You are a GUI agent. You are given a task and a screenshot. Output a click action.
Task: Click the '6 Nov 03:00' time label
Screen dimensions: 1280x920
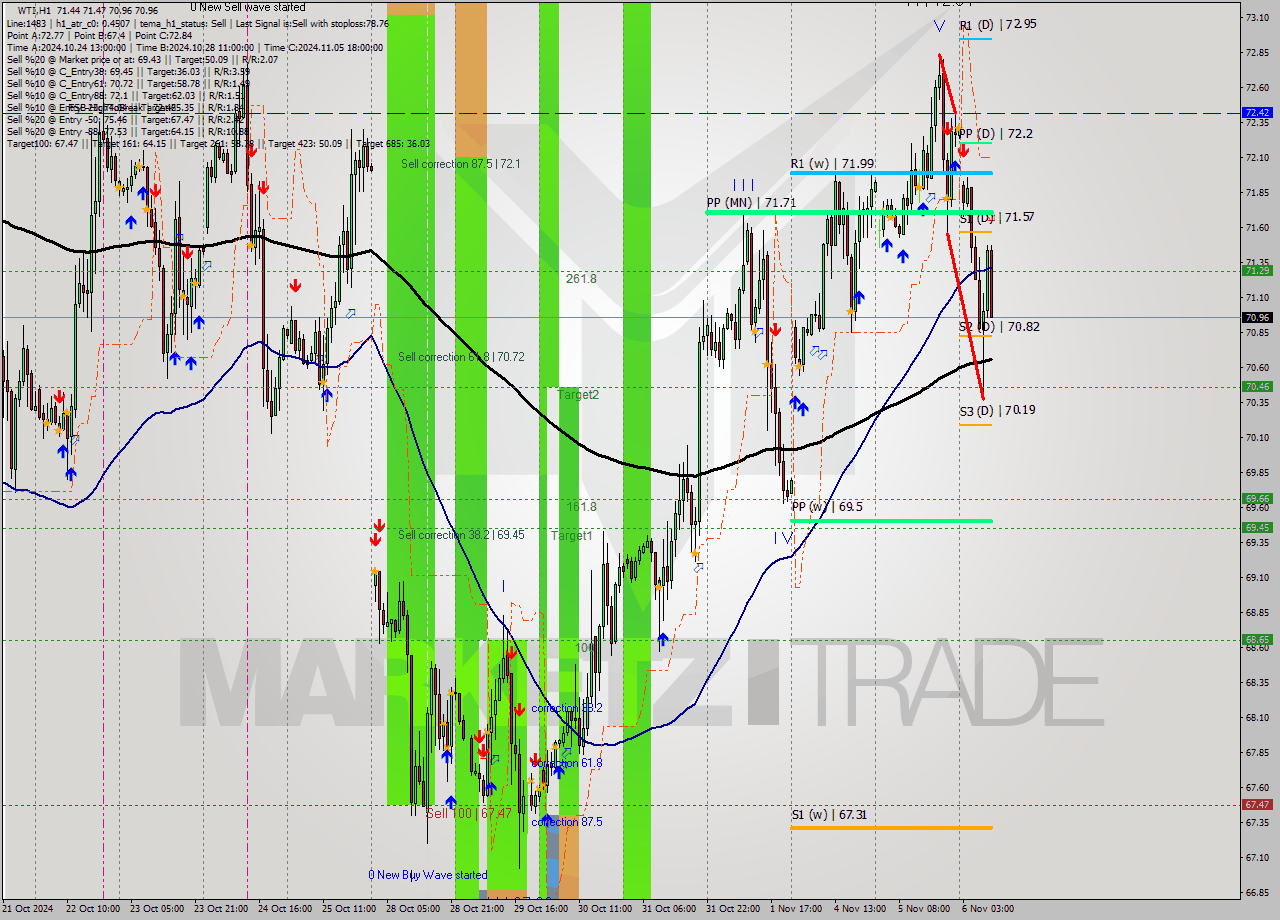(x=987, y=909)
